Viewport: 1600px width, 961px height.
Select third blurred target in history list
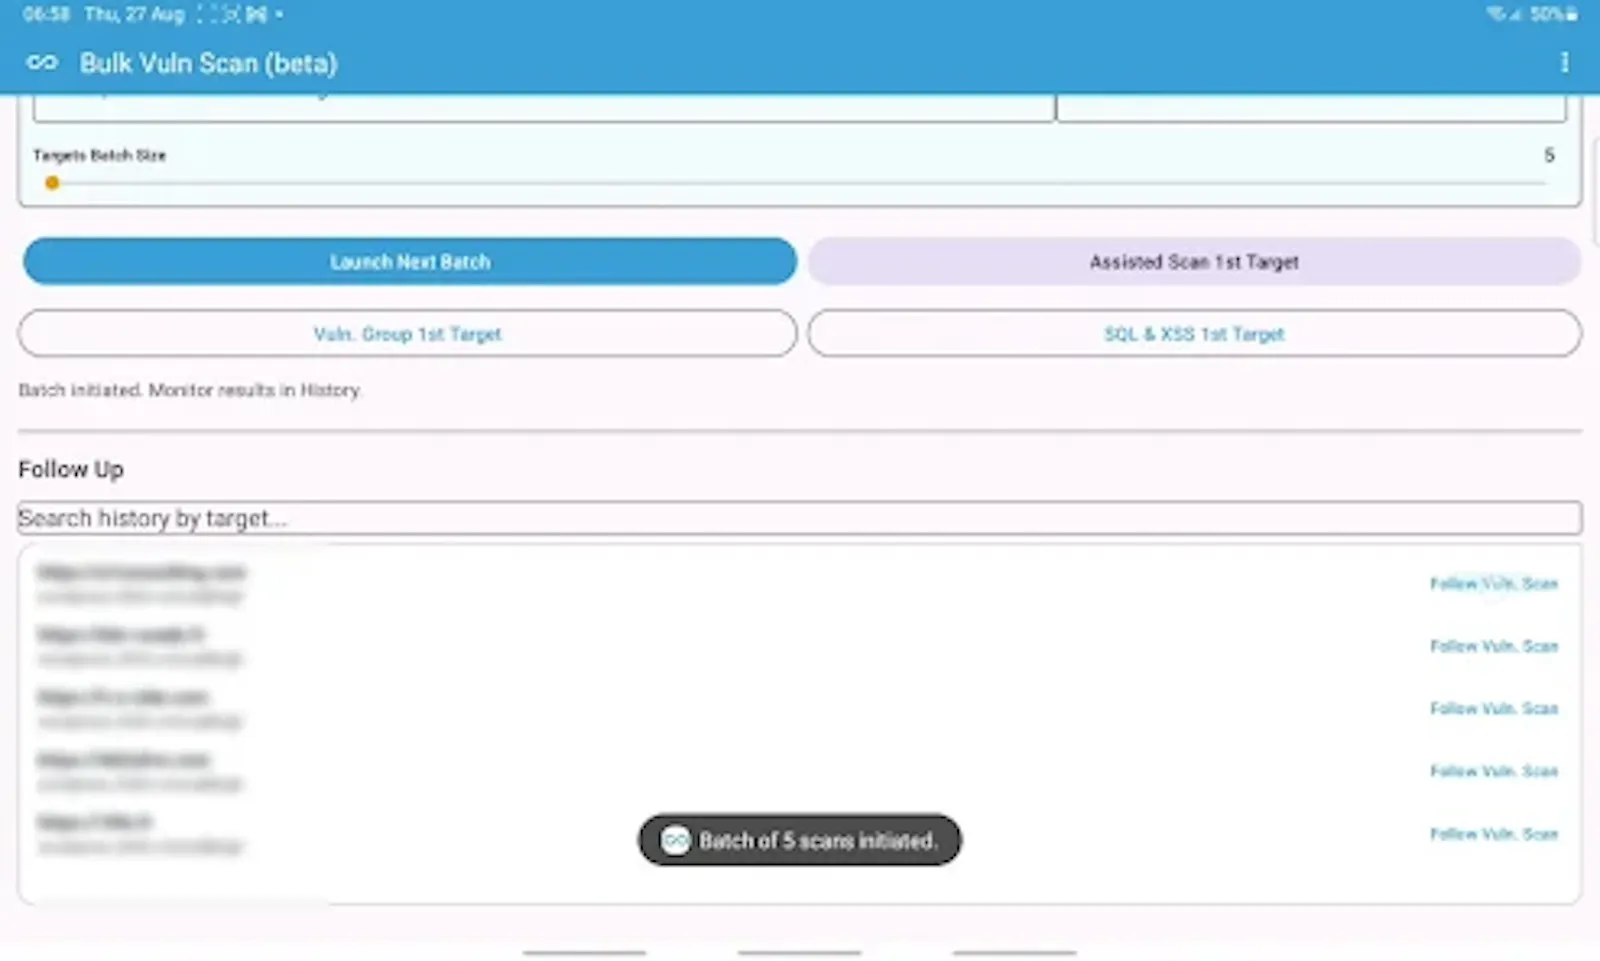(x=141, y=709)
